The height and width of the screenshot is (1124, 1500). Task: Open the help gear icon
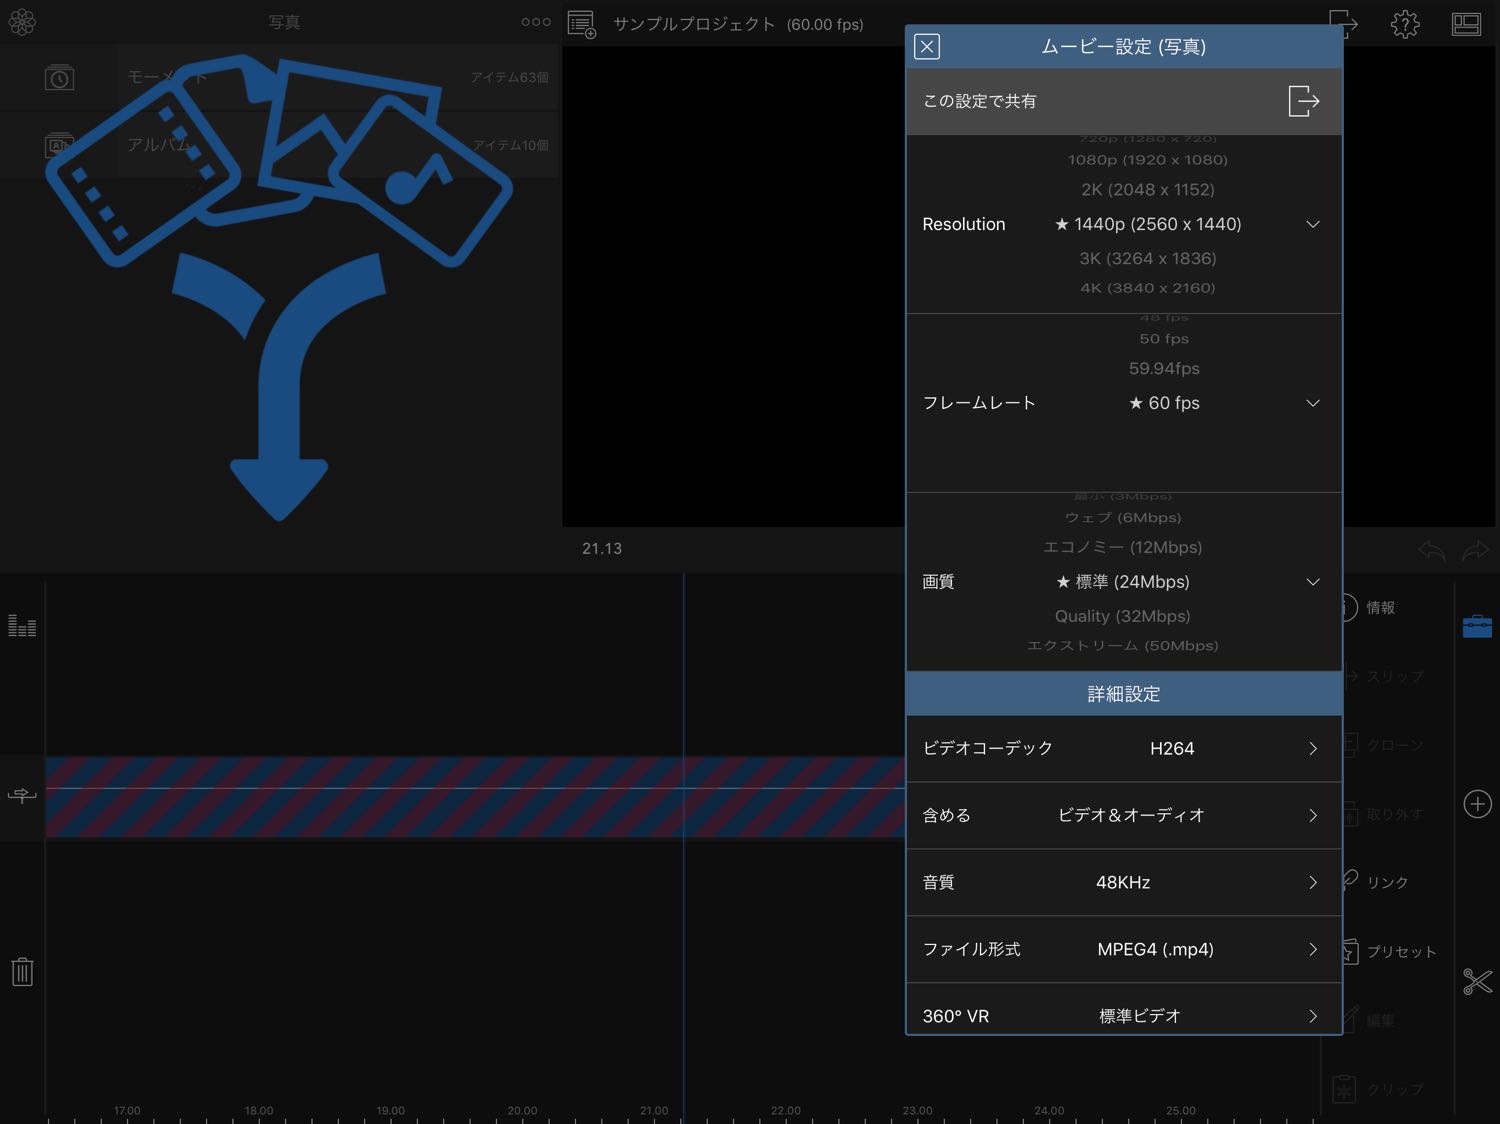click(1405, 24)
